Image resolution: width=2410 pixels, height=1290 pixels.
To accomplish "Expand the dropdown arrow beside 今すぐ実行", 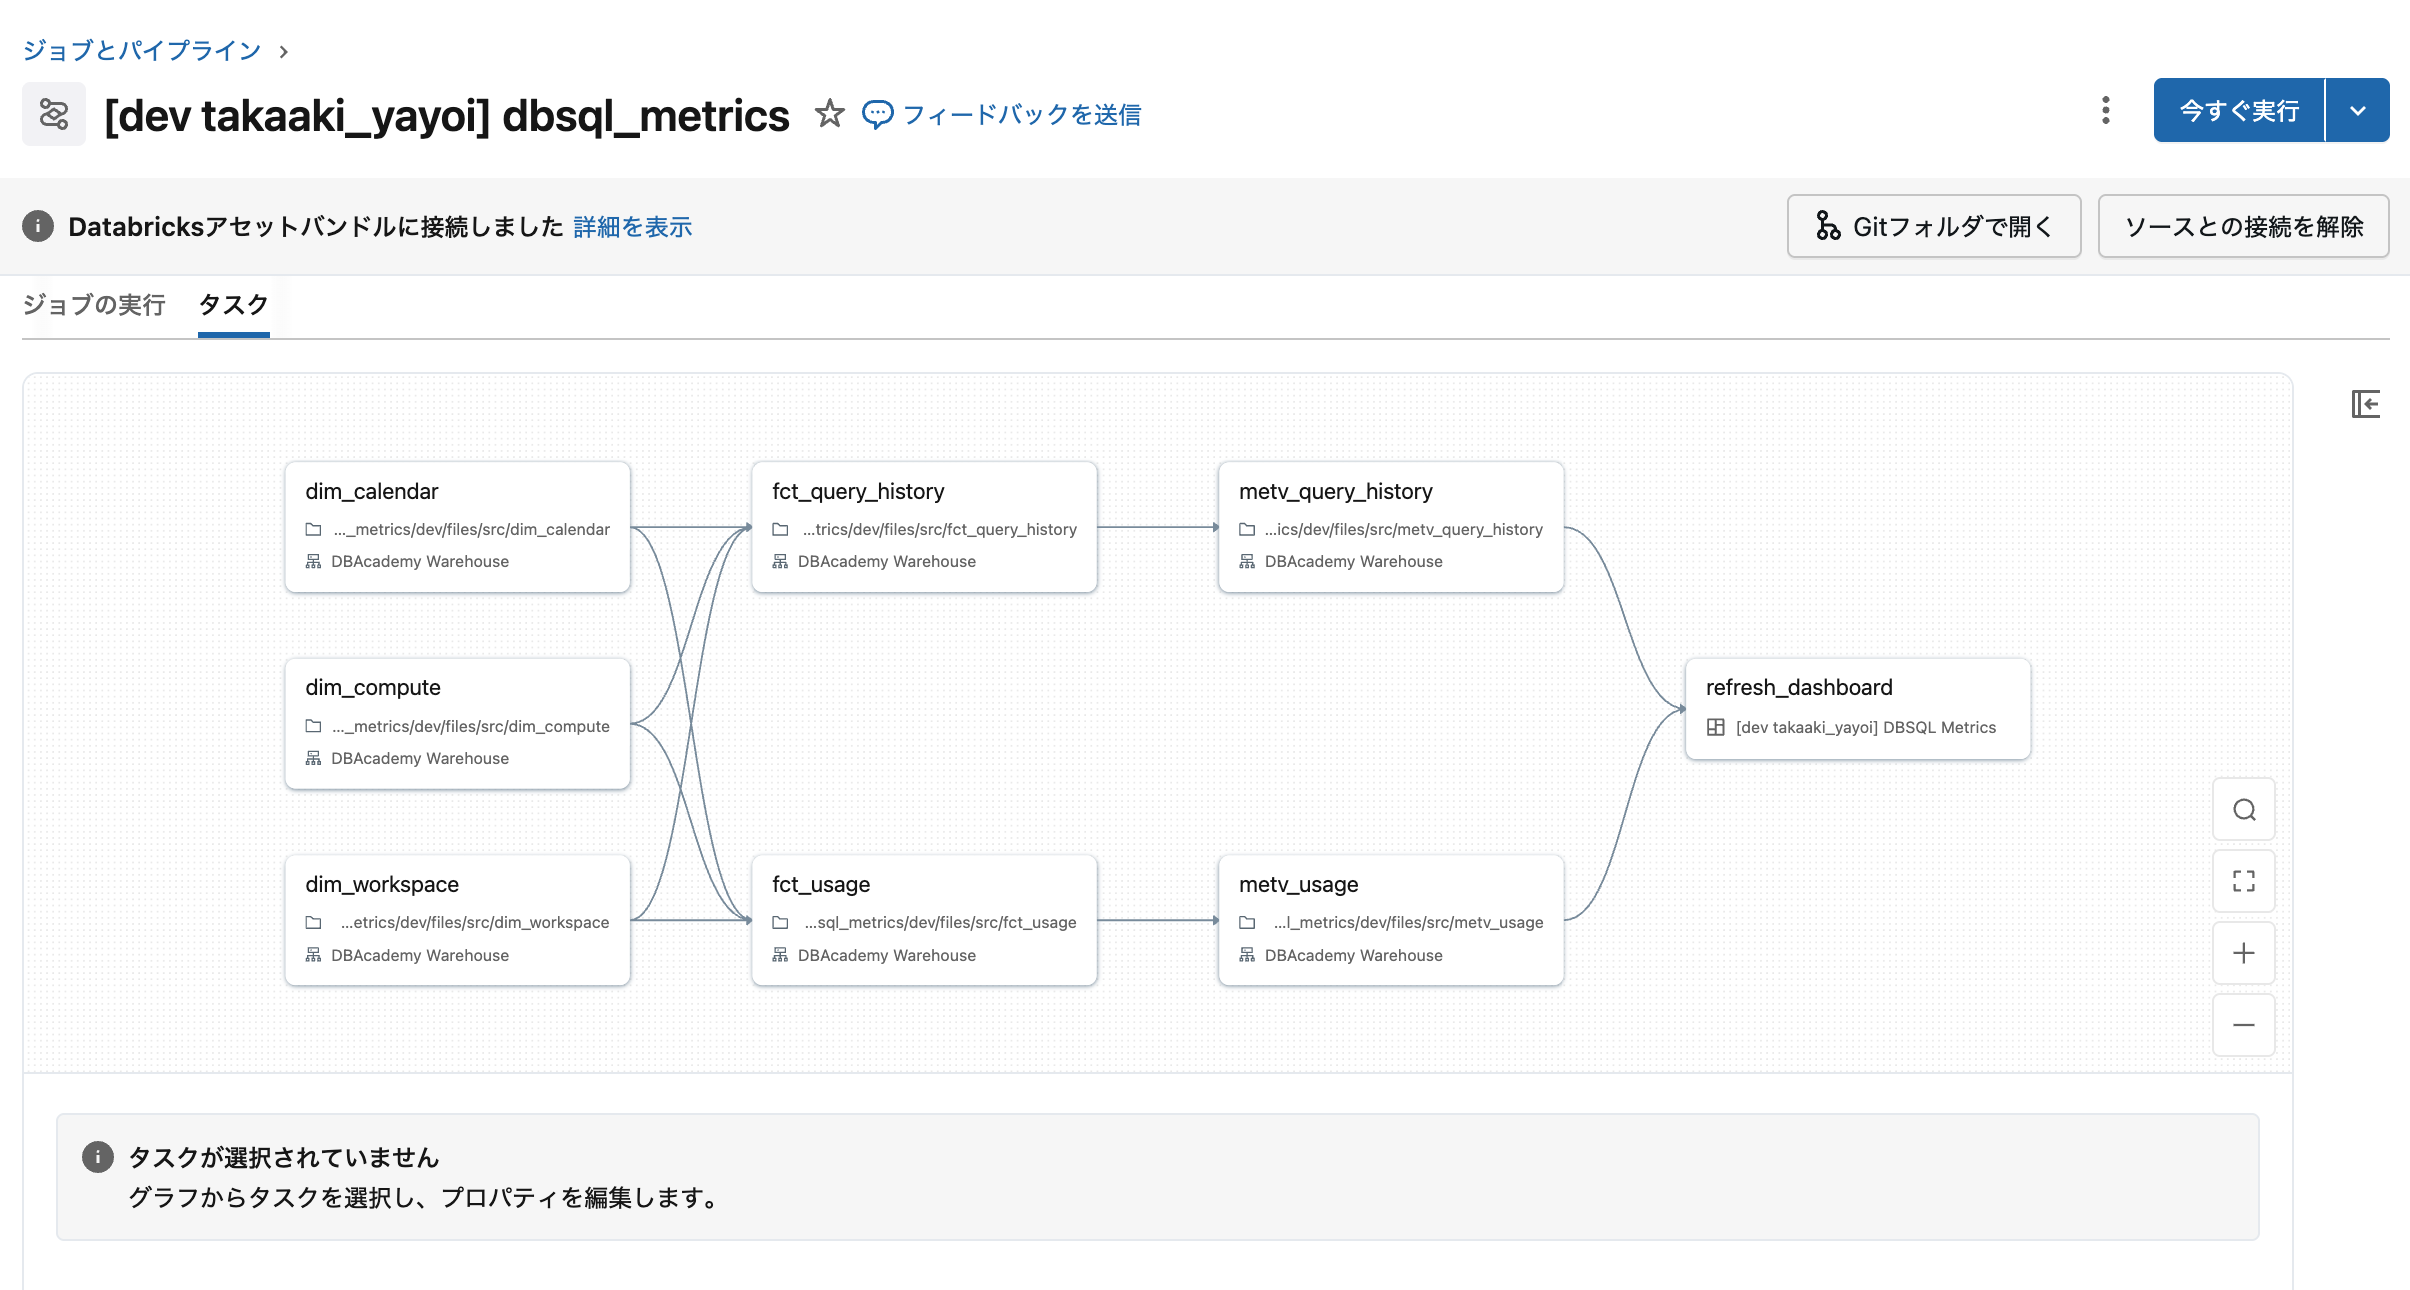I will [x=2357, y=110].
